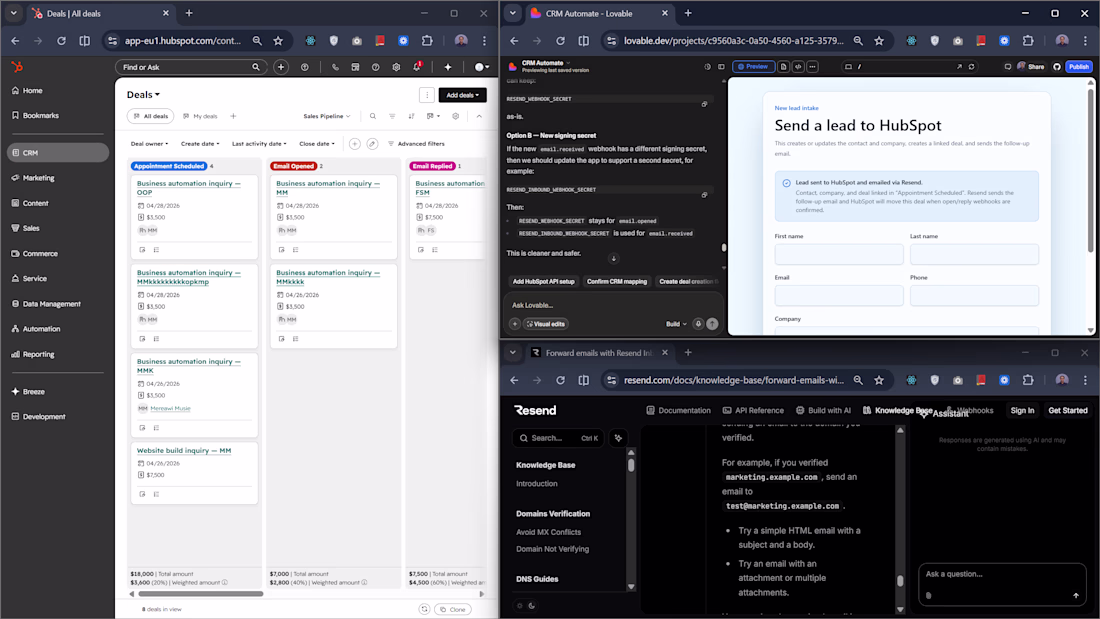
Task: Click the search icon in Deals toolbar
Action: point(373,117)
